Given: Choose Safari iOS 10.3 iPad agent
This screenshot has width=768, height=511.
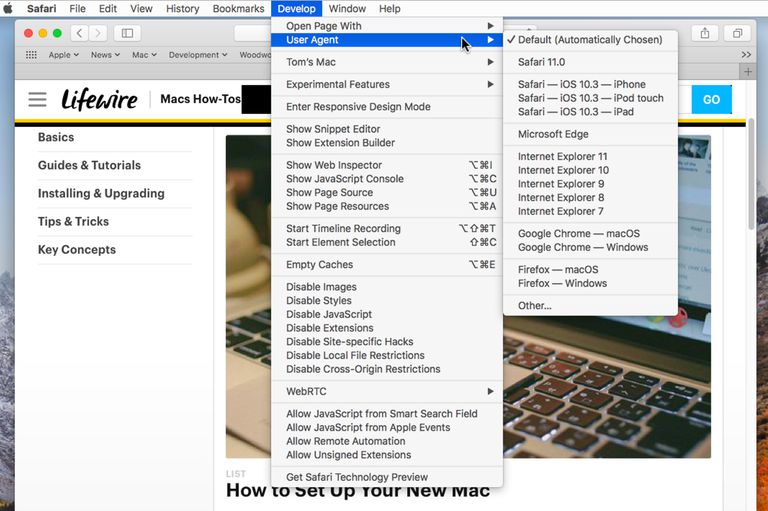Looking at the screenshot, I should 590,112.
